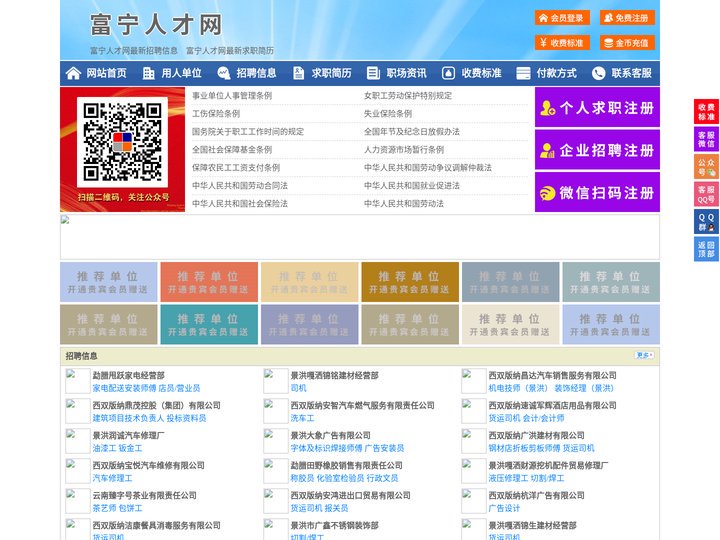The height and width of the screenshot is (540, 720).
Task: Open the 油漆工 job link
Action: [104, 448]
